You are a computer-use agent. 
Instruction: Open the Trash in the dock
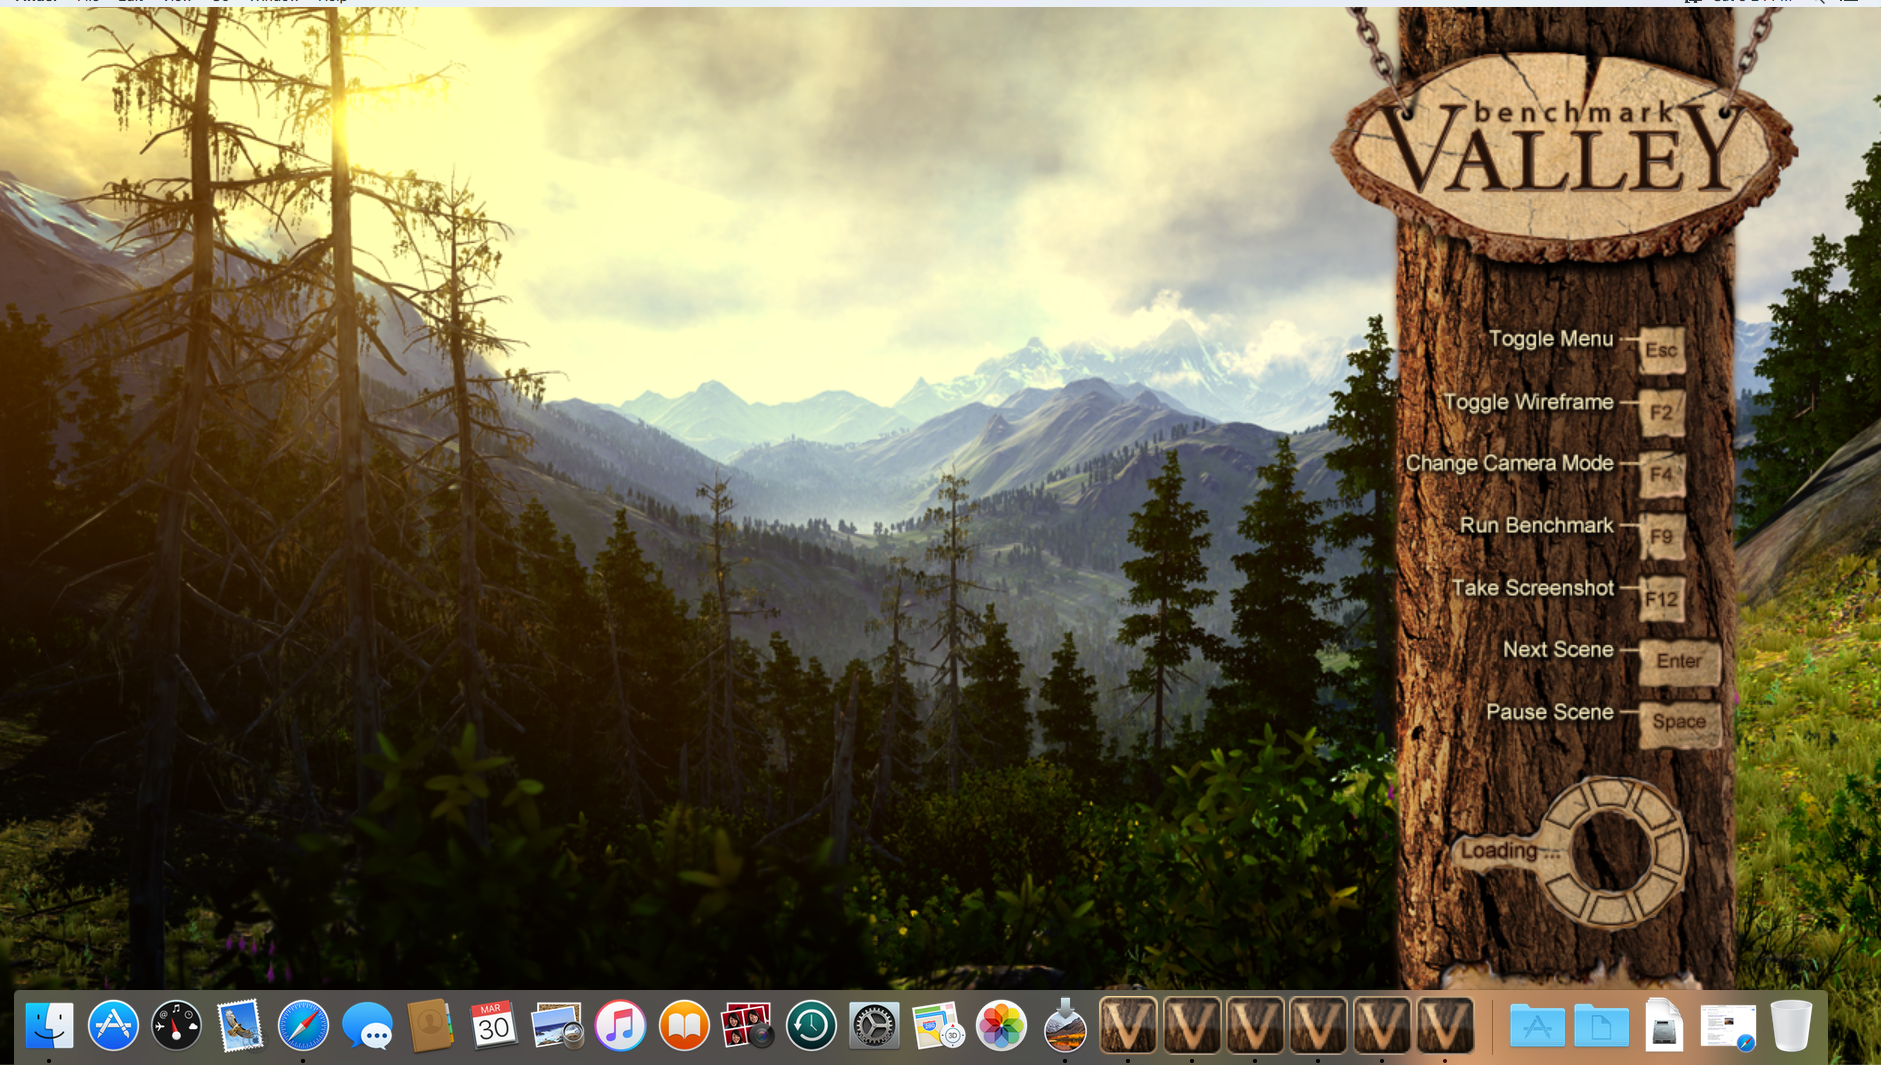[x=1791, y=1025]
